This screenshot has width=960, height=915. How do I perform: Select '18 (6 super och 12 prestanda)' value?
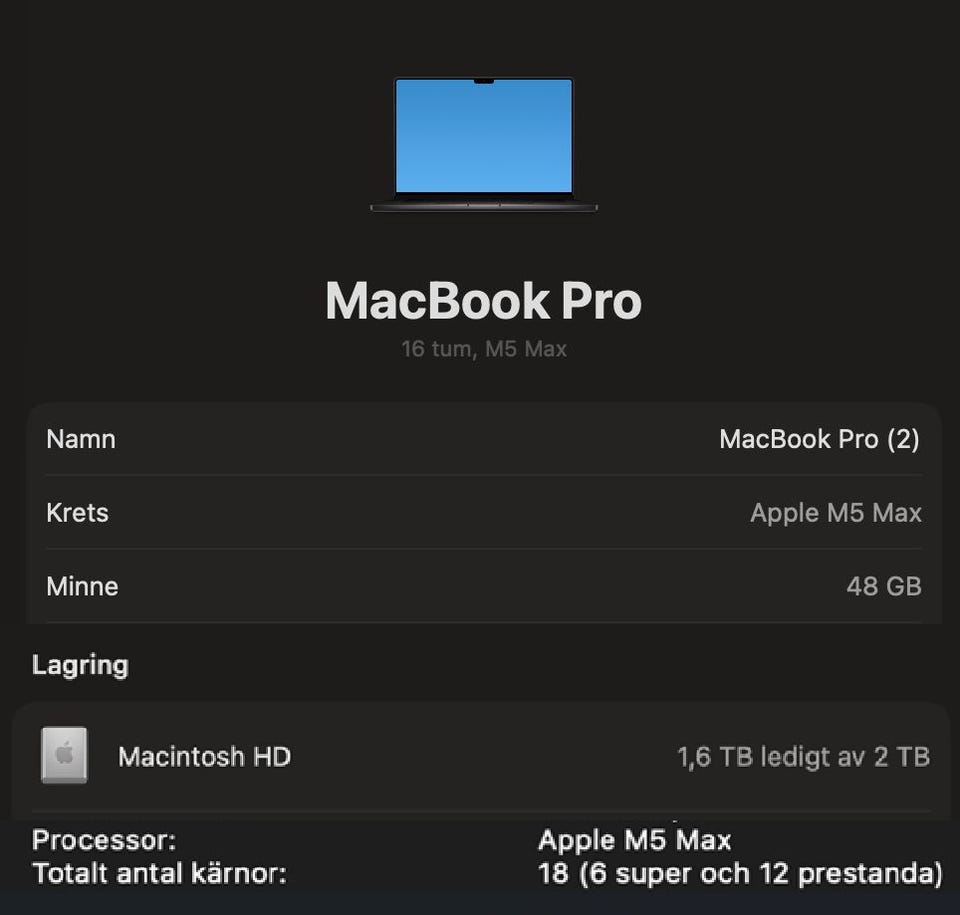click(740, 874)
